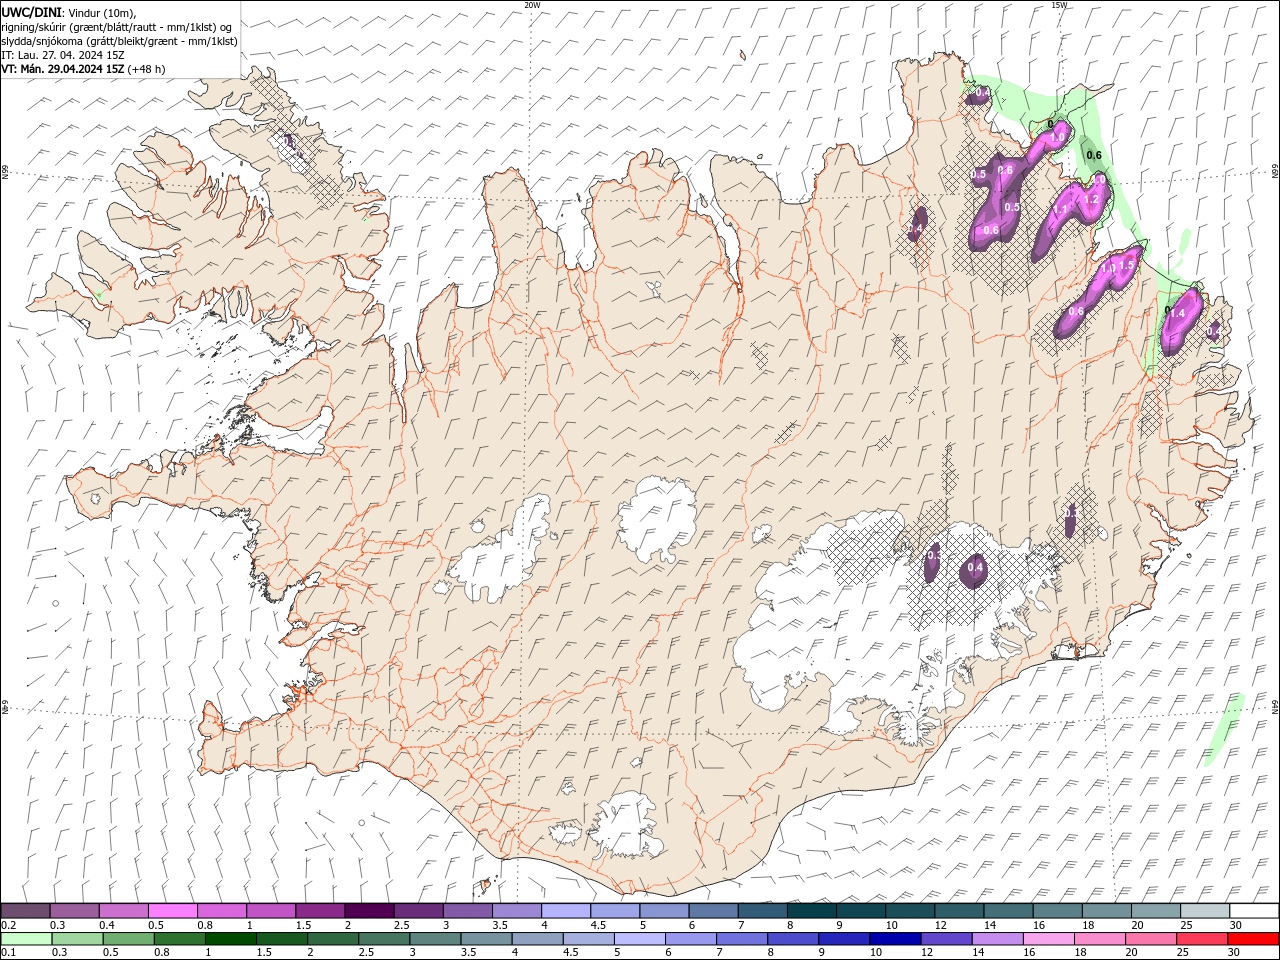This screenshot has width=1280, height=960.
Task: Pick the darkest green 1–1.5 legend swatch
Action: (230, 939)
